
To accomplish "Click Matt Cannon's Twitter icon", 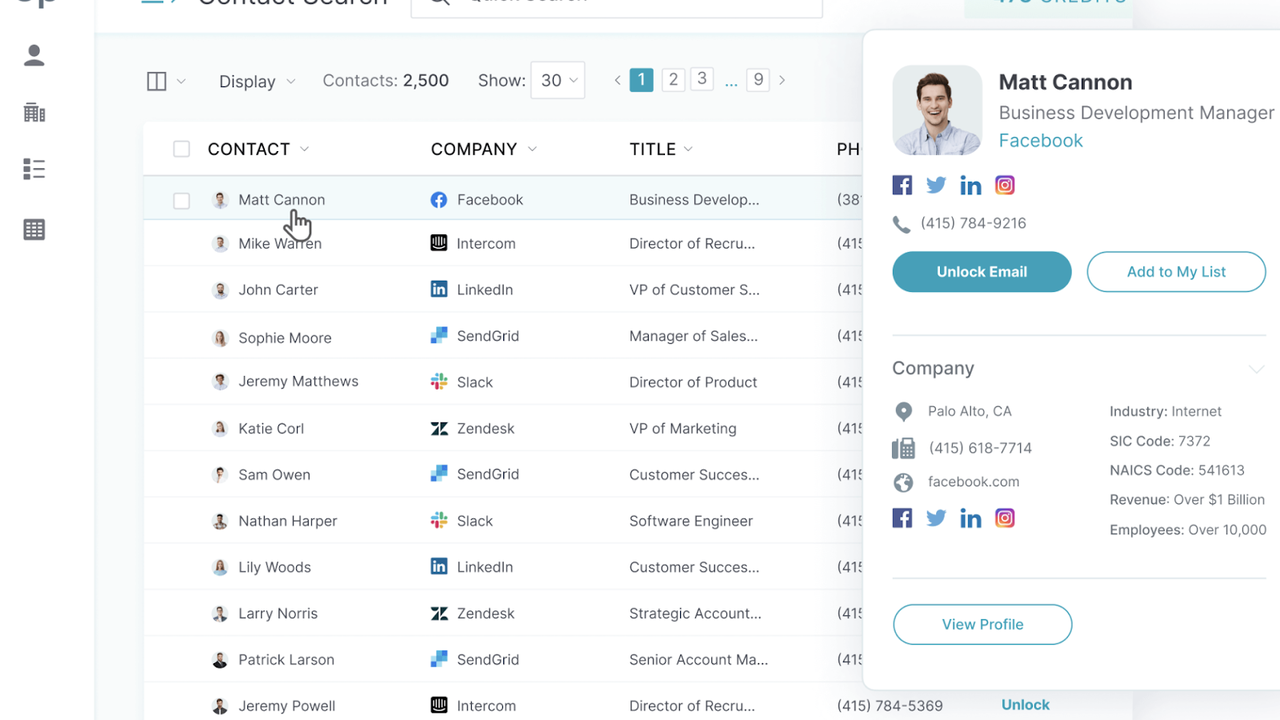I will pos(936,185).
